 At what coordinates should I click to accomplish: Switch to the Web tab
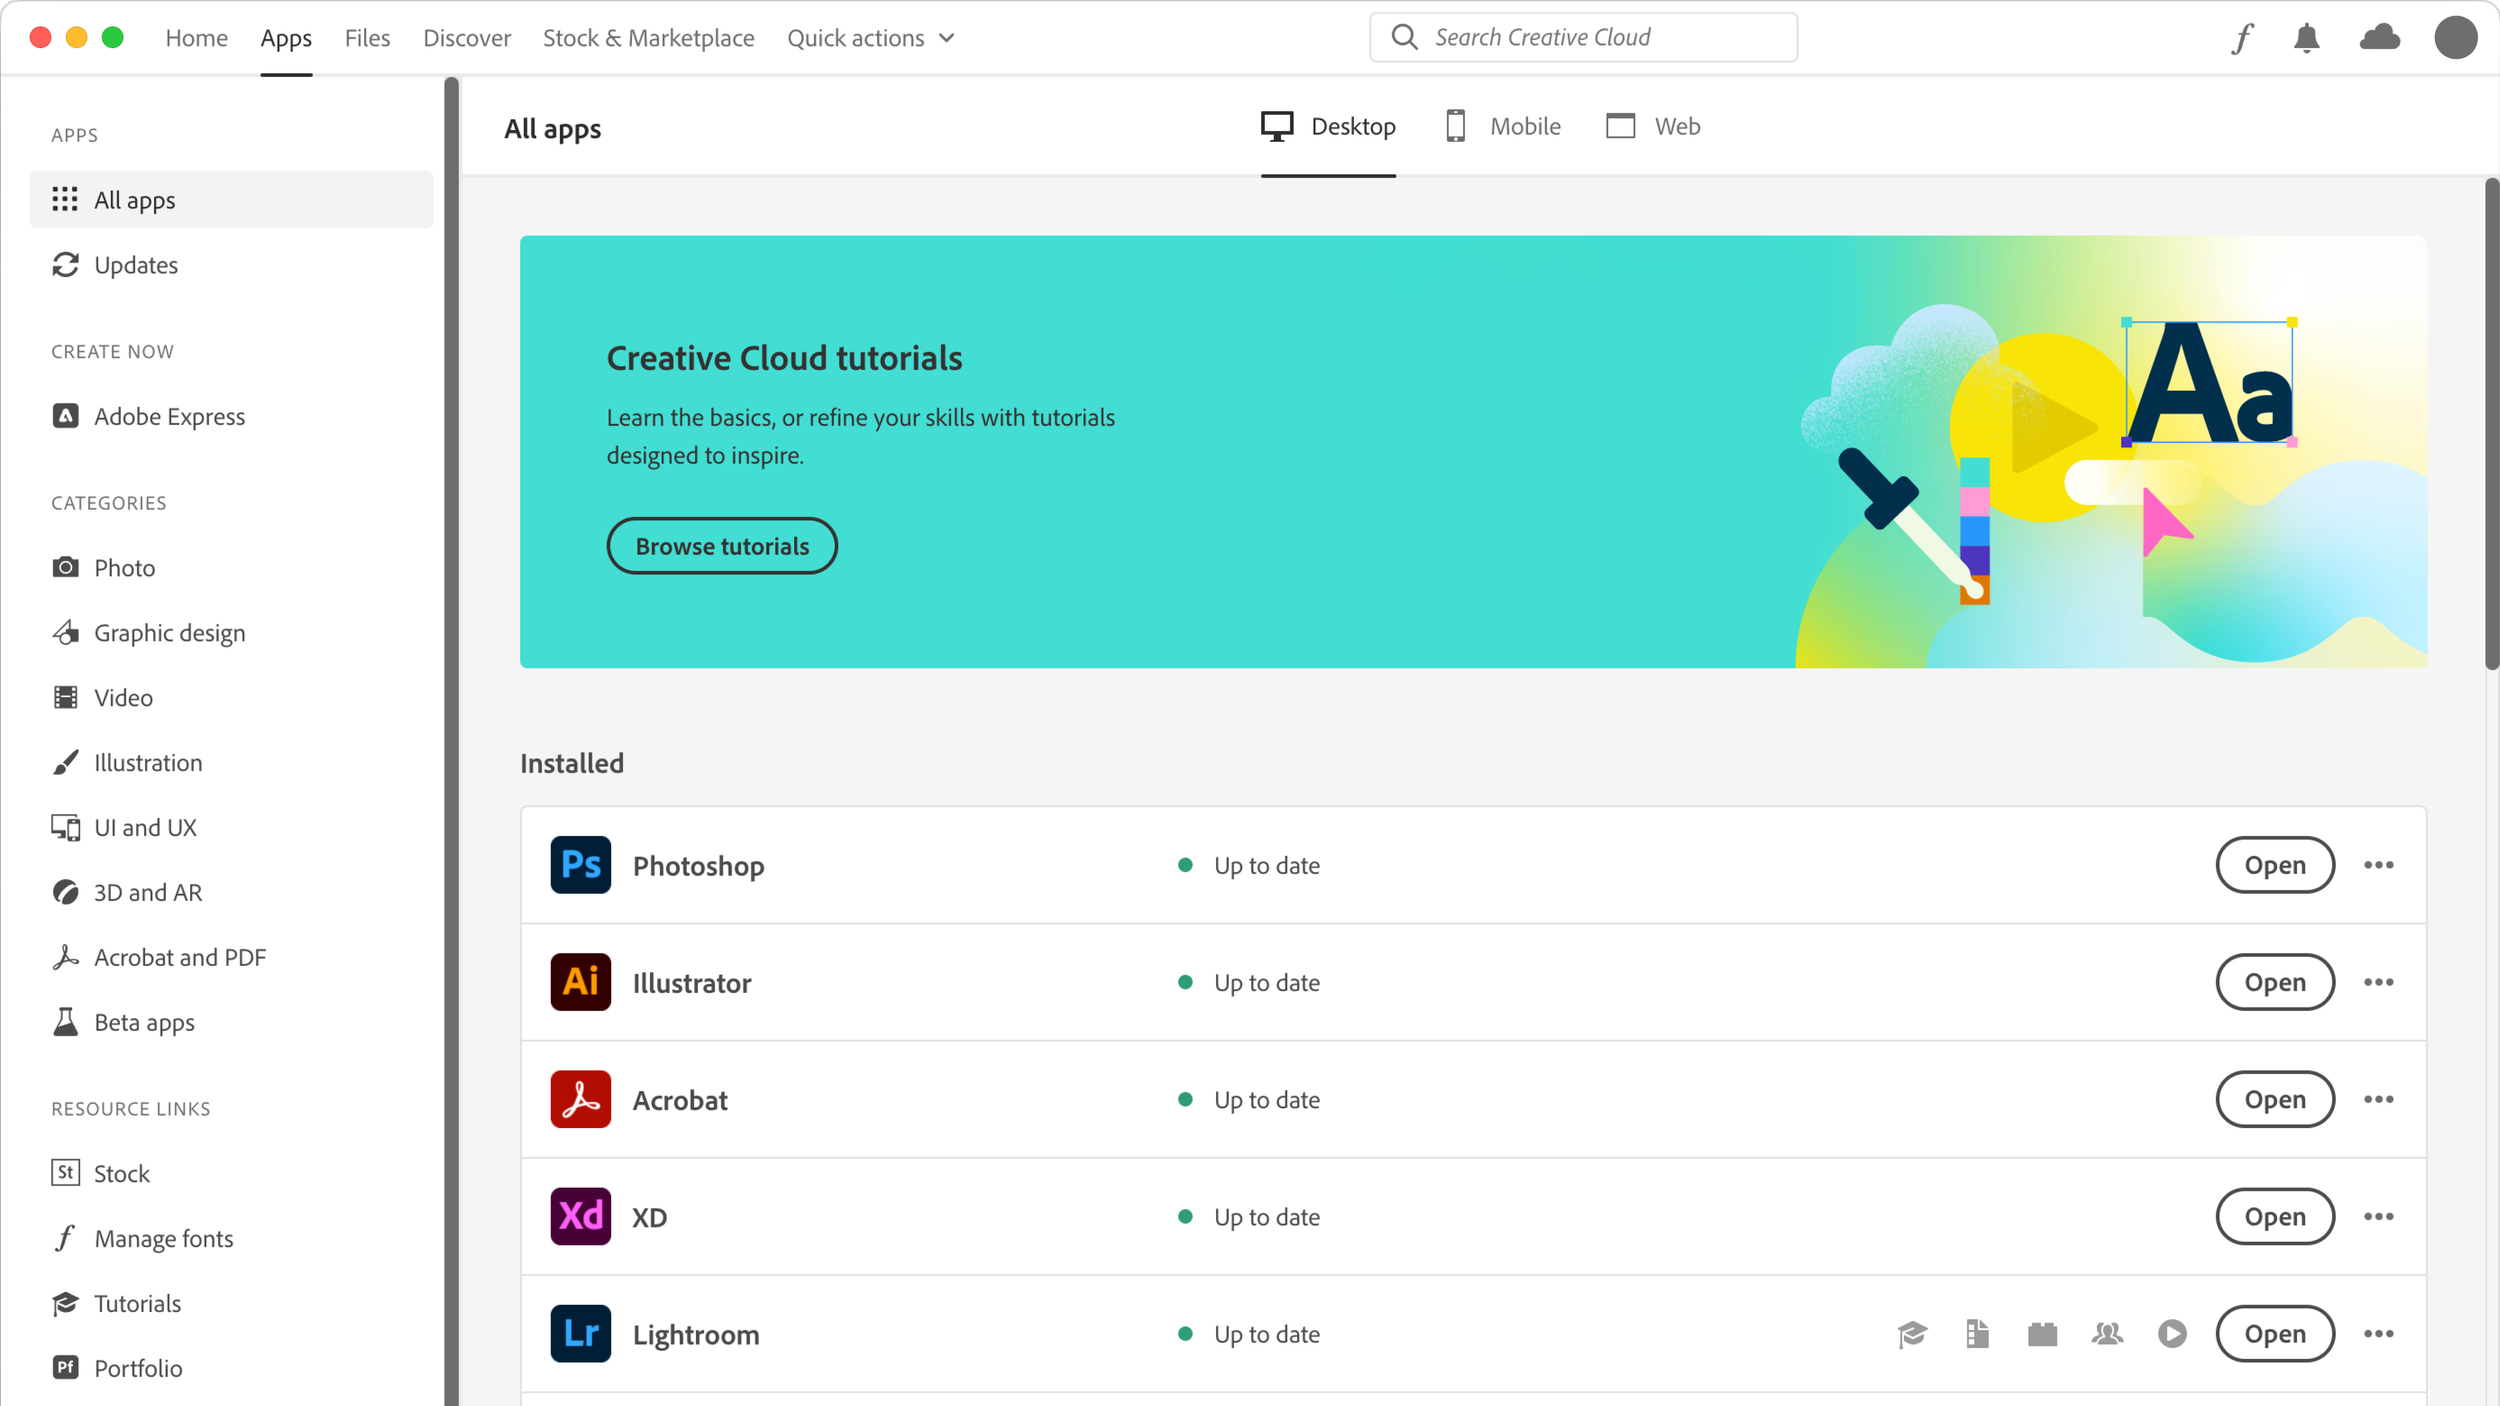(x=1653, y=127)
